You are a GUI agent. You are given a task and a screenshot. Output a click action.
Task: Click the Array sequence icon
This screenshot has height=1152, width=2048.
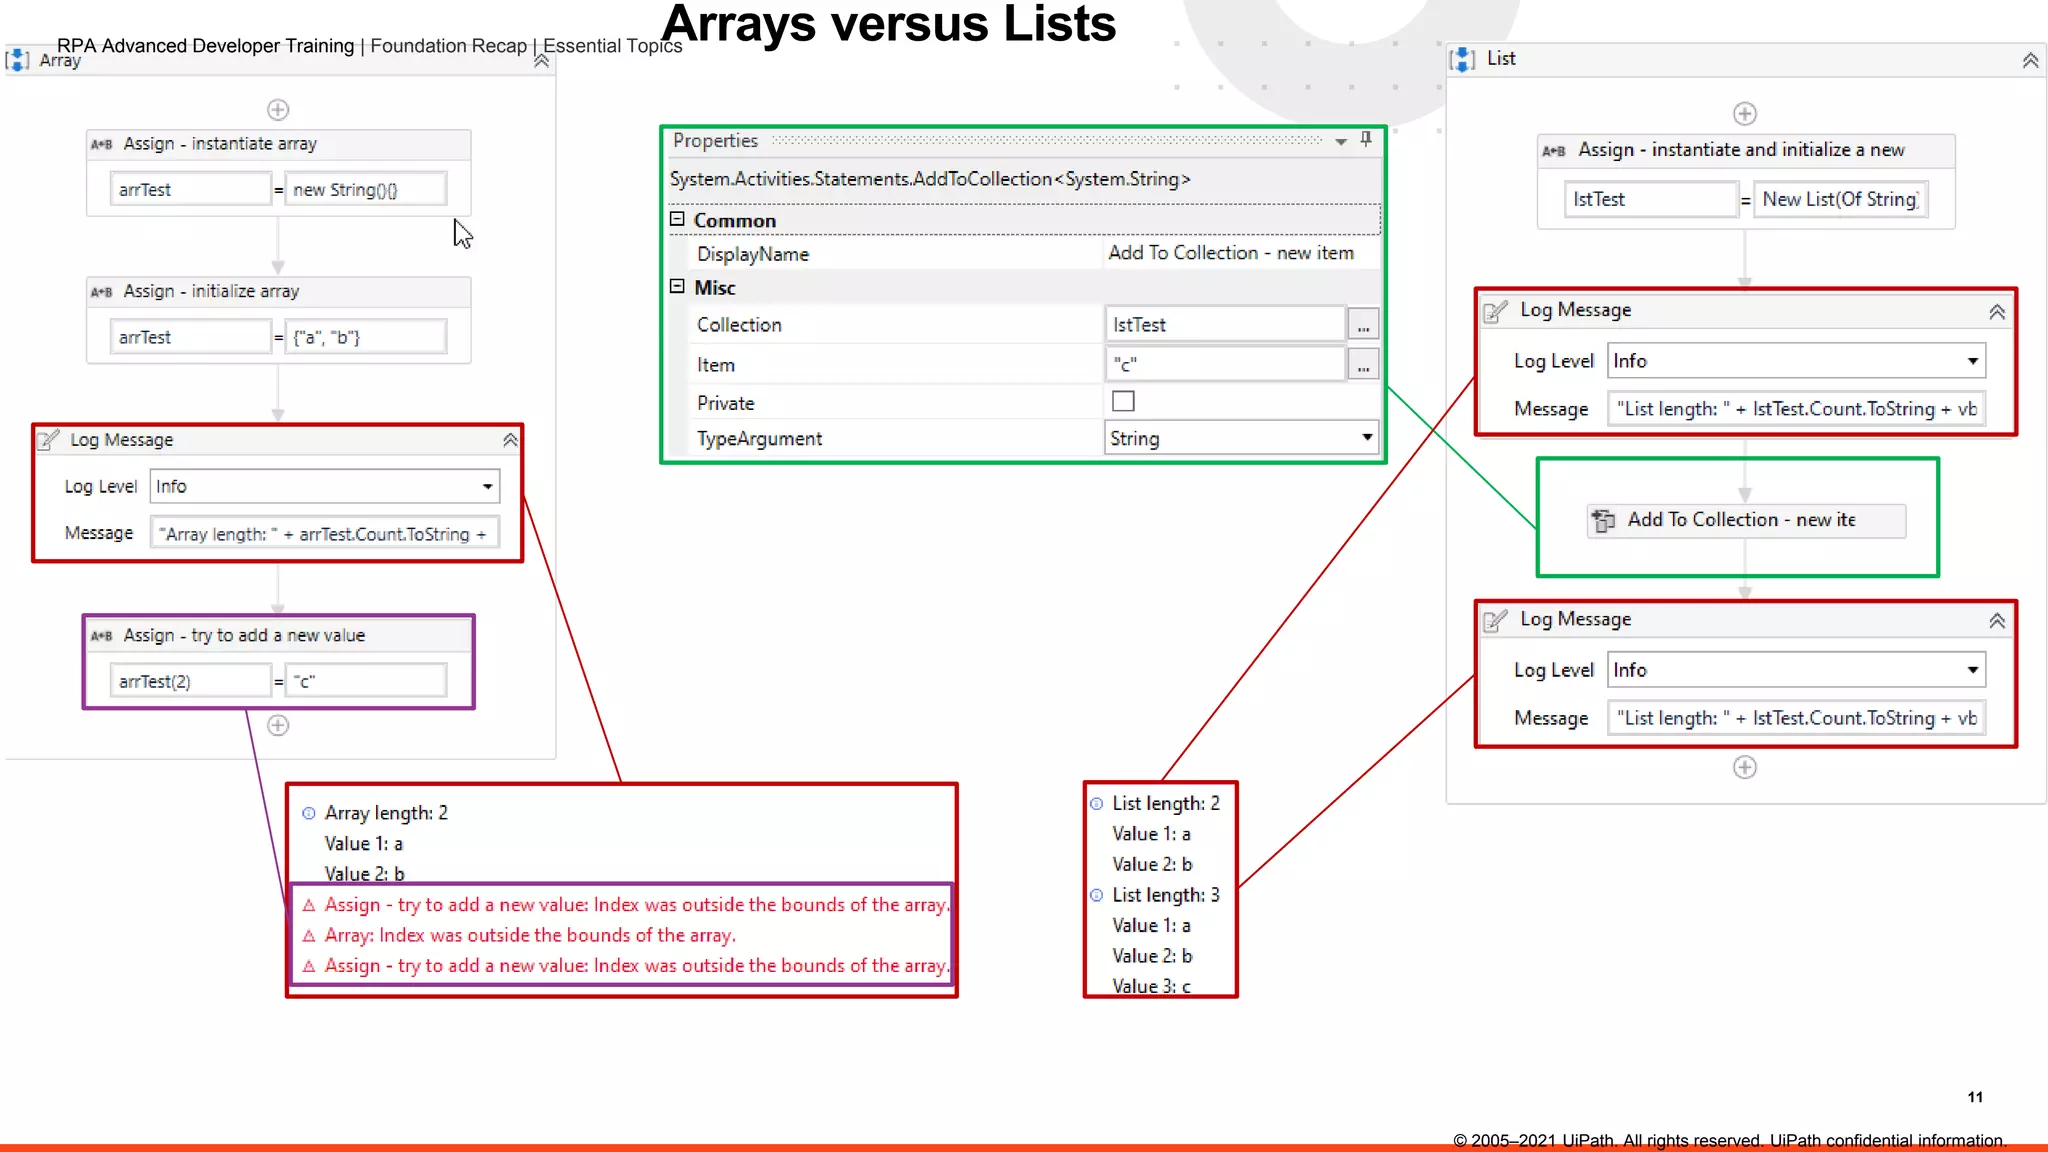tap(17, 60)
